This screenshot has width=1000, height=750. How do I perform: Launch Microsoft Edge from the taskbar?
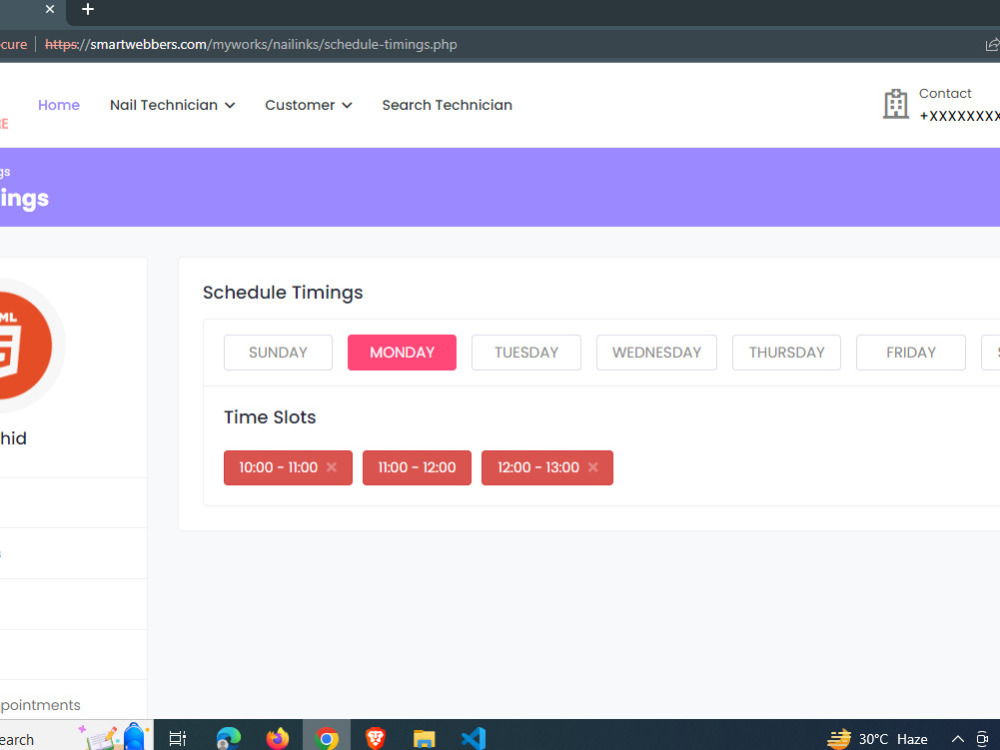(x=228, y=739)
